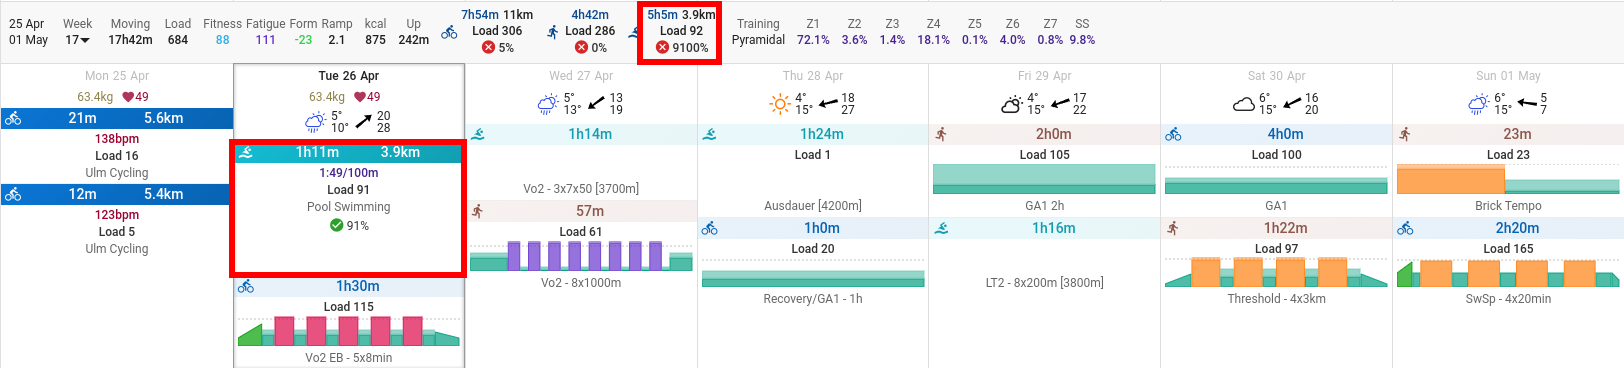Open the Pool Swimming activity
1624x368 pixels.
click(348, 207)
